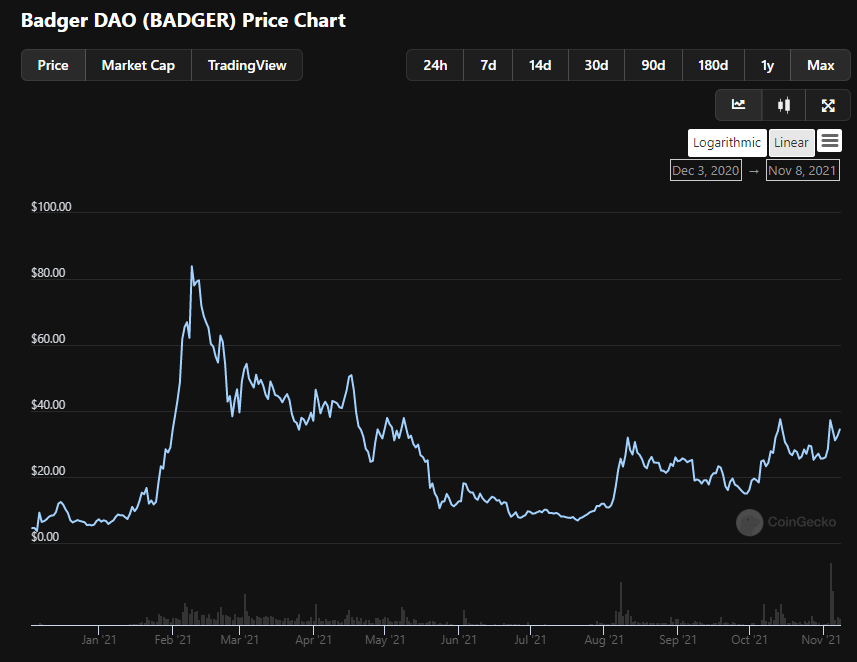Select the Nov '21 axis label
Screen dimensions: 857x662
[821, 640]
